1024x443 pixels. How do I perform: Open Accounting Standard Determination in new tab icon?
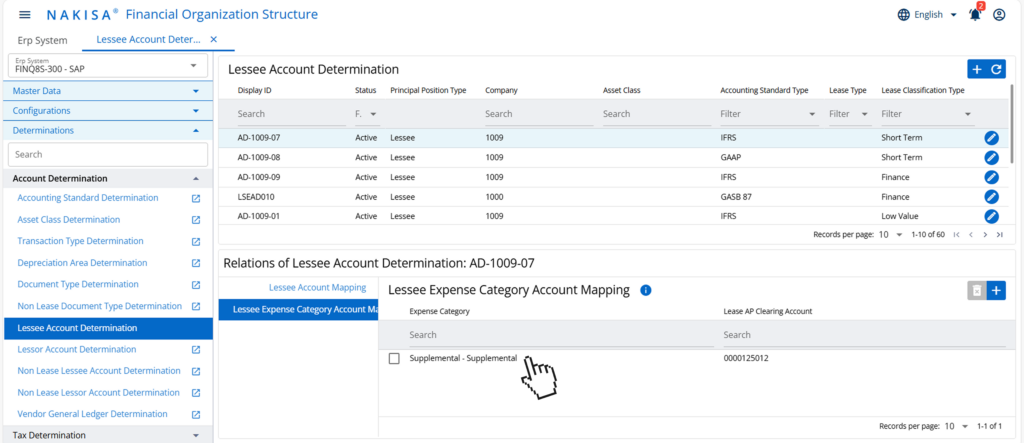(195, 198)
